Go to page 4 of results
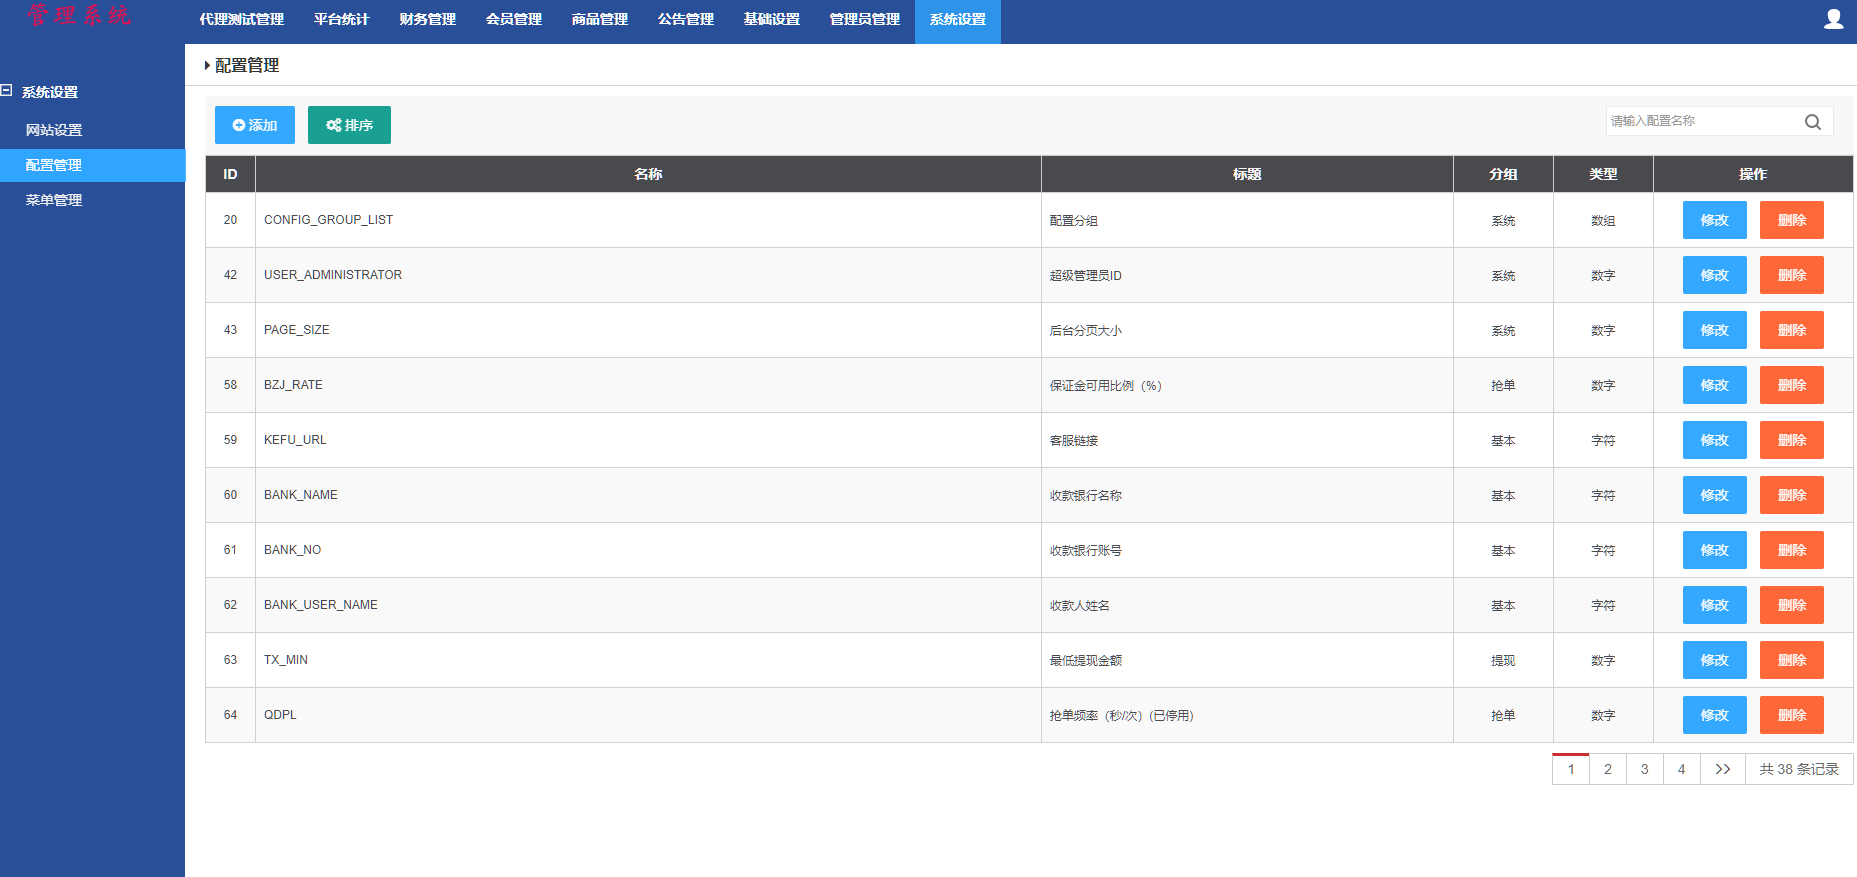 point(1681,769)
